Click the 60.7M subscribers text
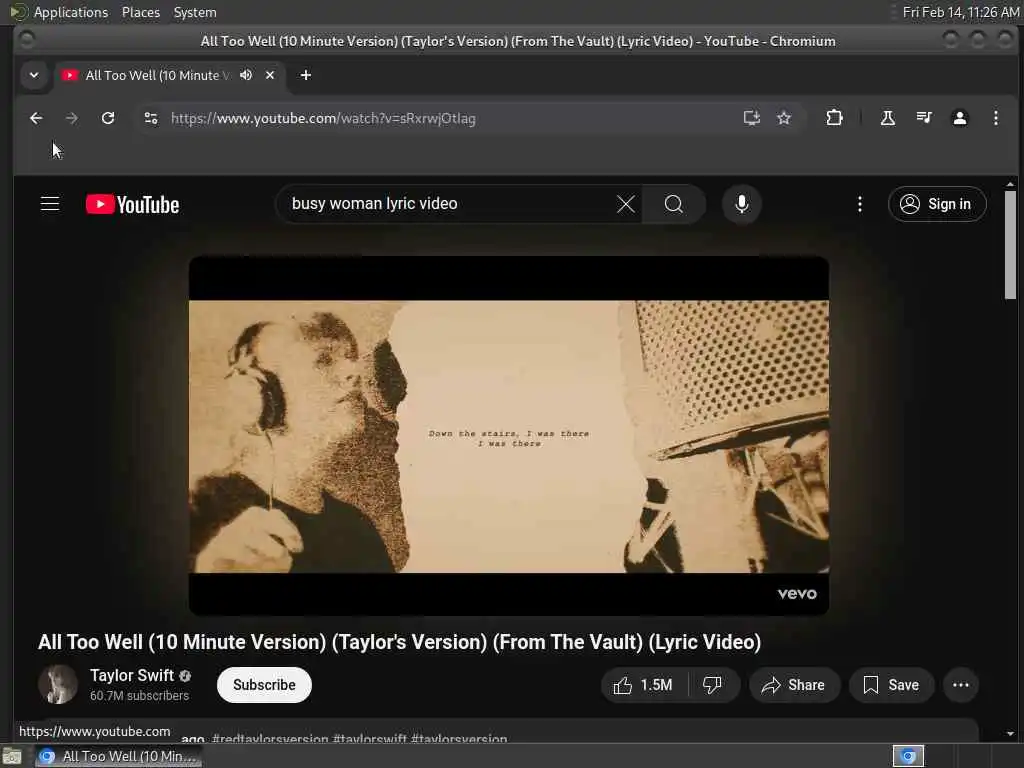Screen dimensions: 1024x768 (x=139, y=696)
